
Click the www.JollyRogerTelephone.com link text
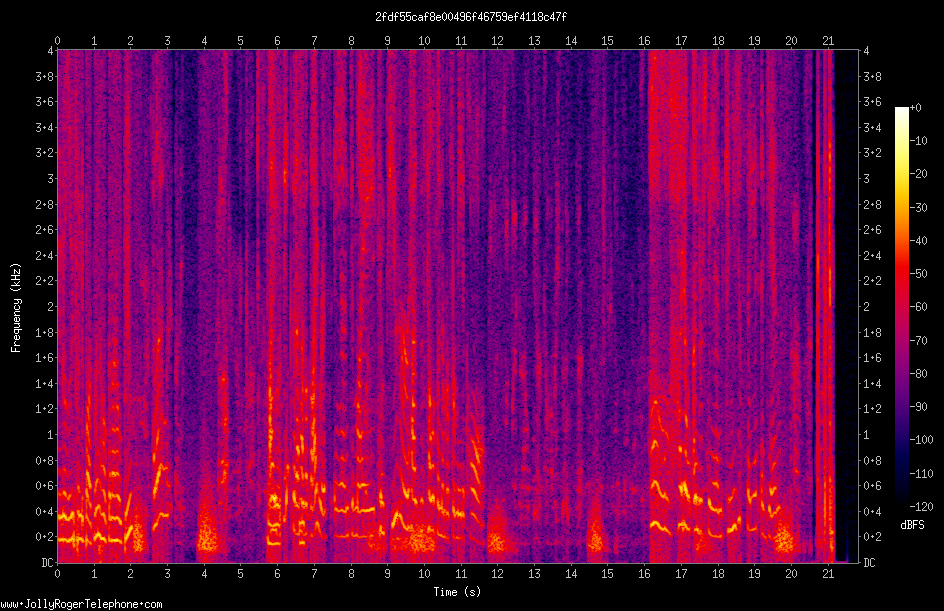pos(81,604)
